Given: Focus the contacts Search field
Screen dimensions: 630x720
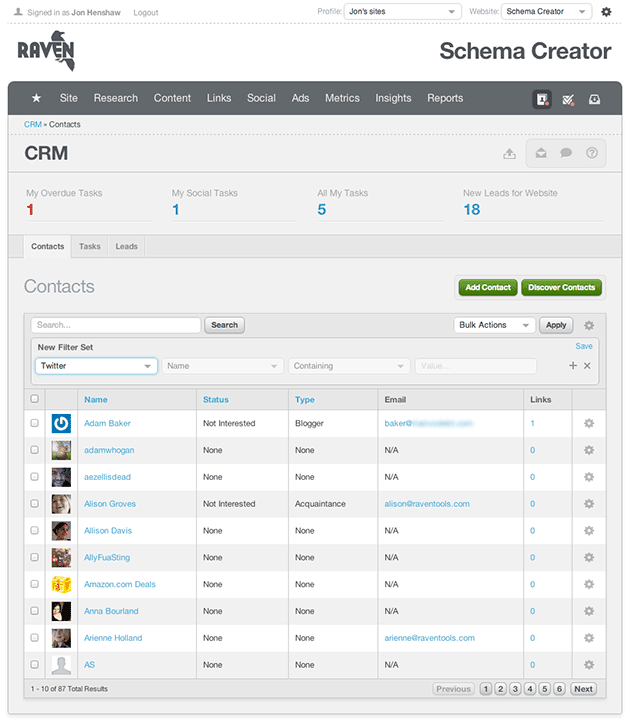Looking at the screenshot, I should 116,325.
